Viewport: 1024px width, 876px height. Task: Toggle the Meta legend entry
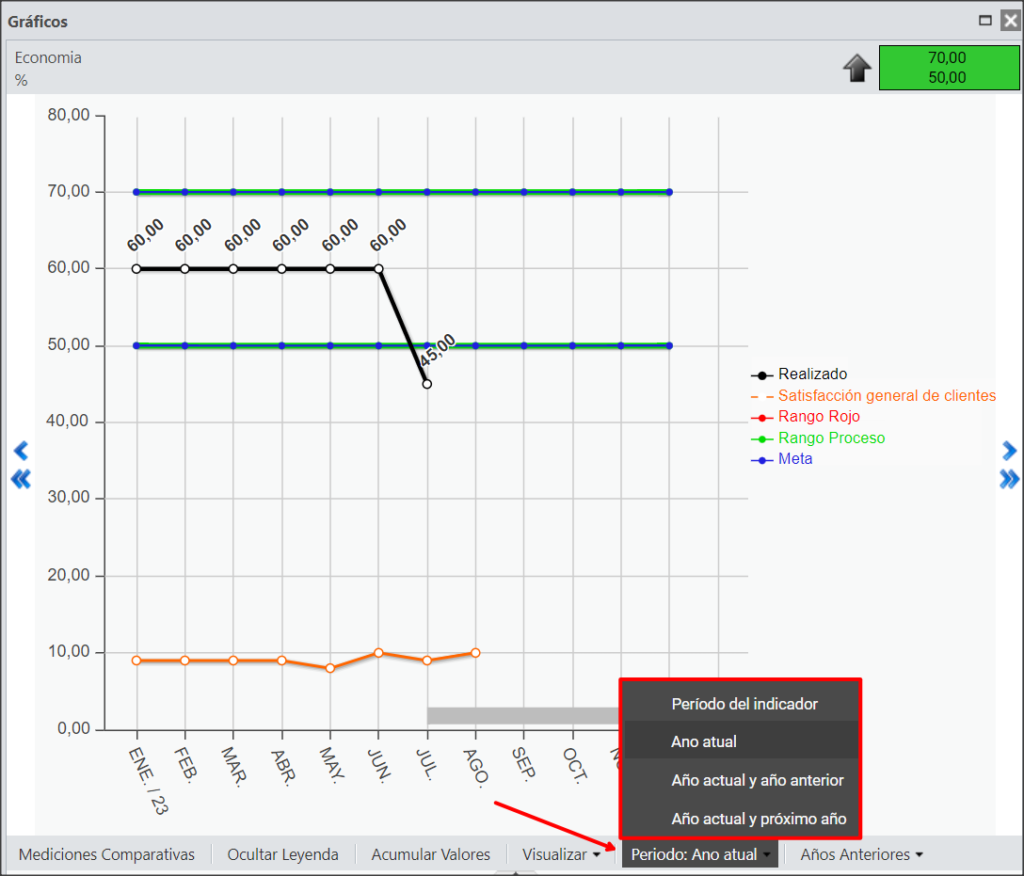pos(782,459)
